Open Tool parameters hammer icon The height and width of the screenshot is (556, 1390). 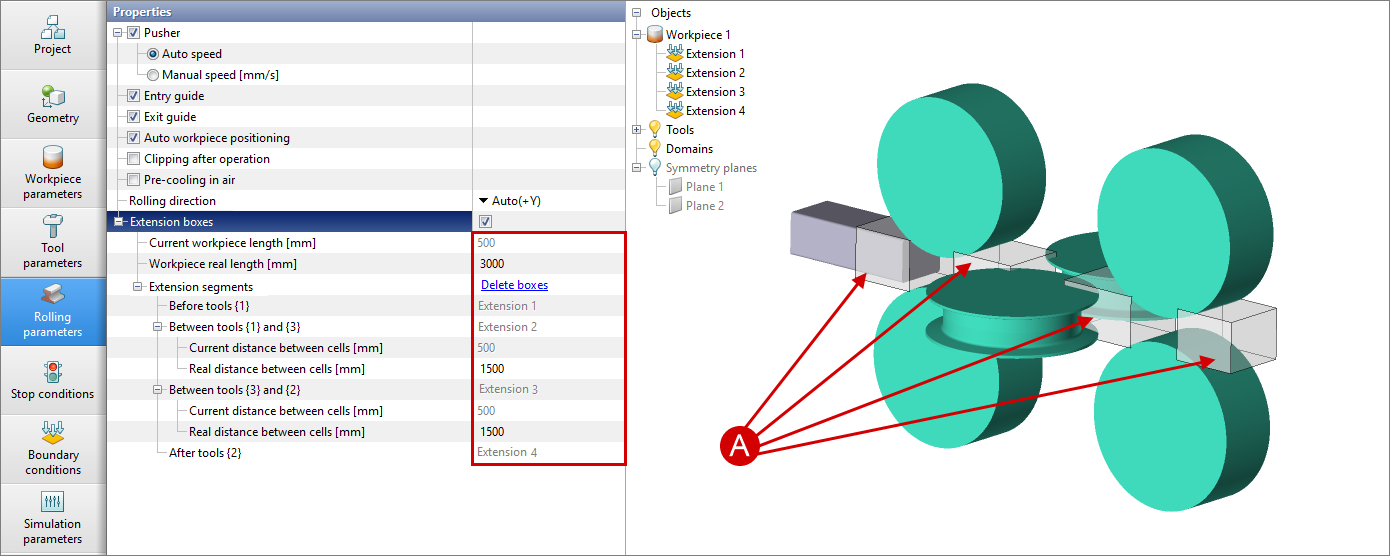coord(52,226)
